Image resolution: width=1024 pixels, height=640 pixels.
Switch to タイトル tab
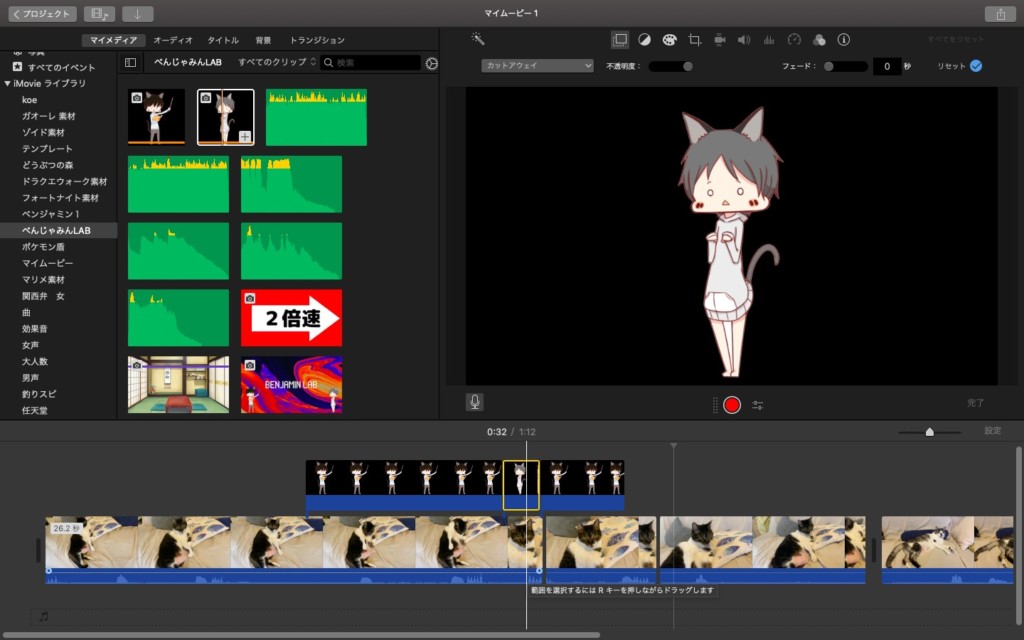pyautogui.click(x=223, y=40)
